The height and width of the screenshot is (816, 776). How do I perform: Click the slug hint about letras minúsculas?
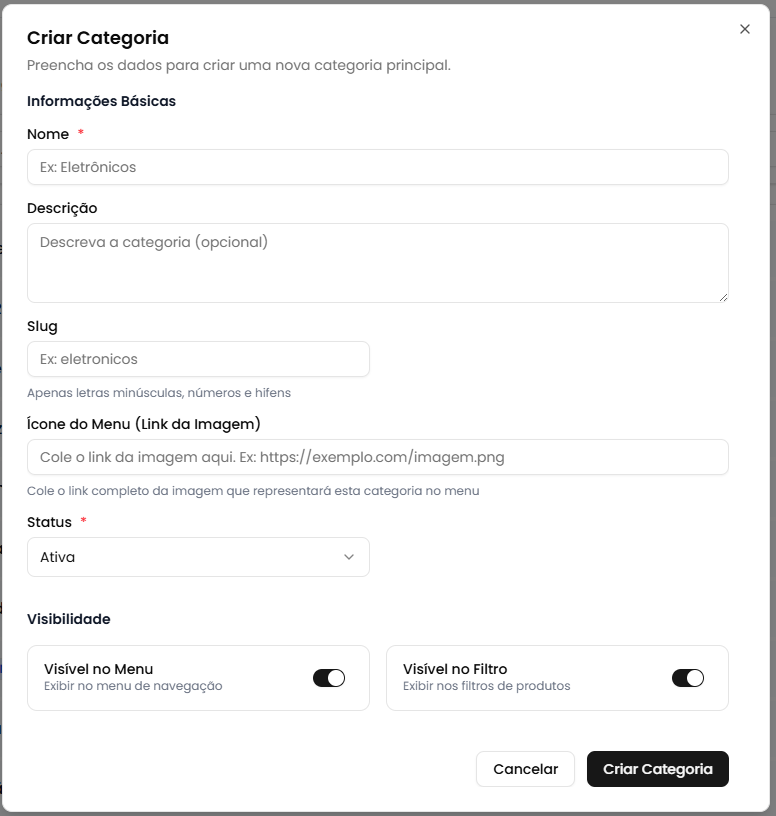(159, 393)
